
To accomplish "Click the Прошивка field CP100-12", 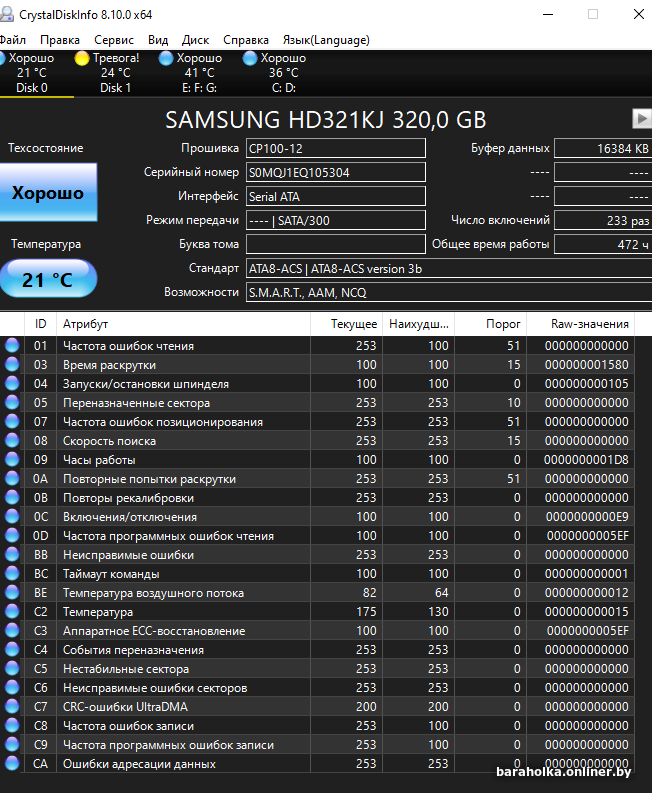I will click(335, 148).
